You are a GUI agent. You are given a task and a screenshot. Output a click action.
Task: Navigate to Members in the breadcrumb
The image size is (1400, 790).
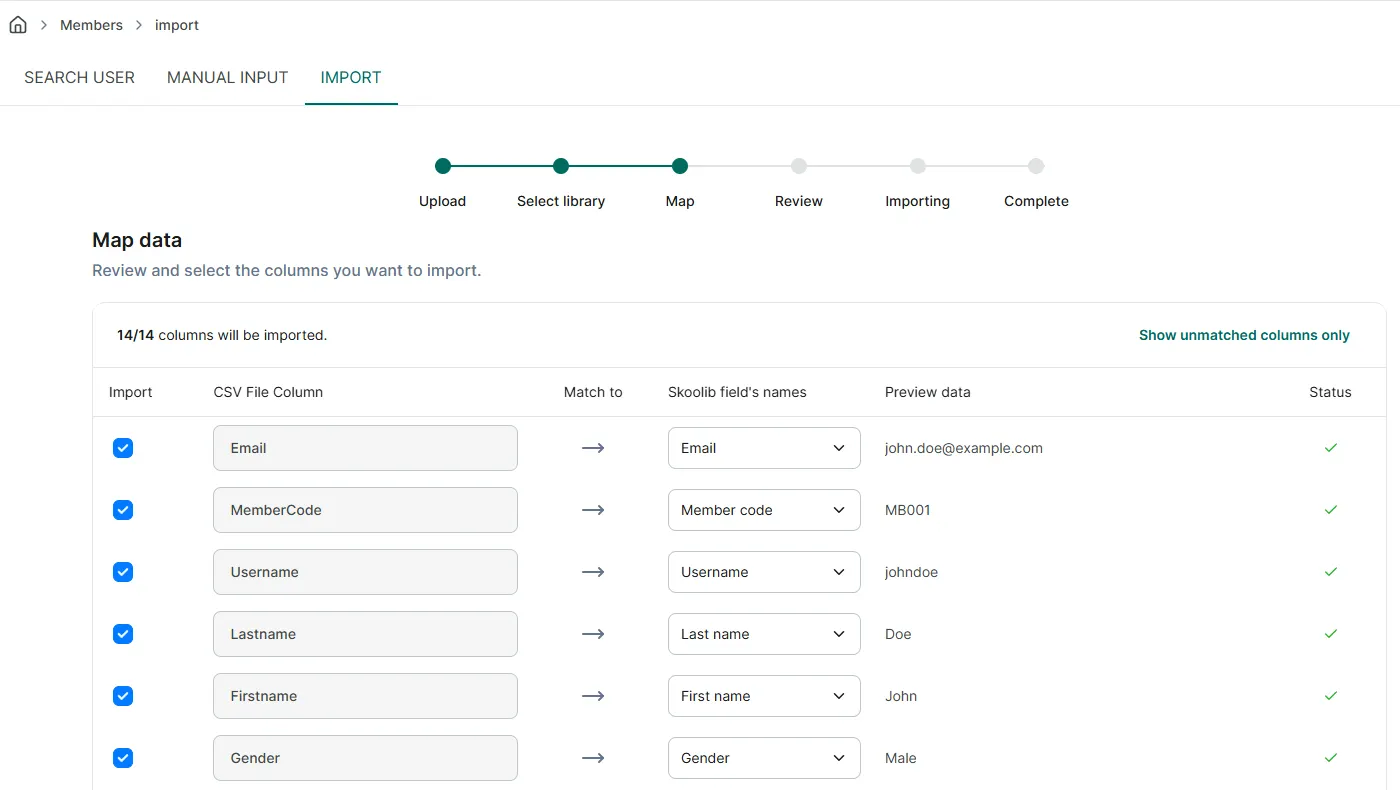click(91, 25)
